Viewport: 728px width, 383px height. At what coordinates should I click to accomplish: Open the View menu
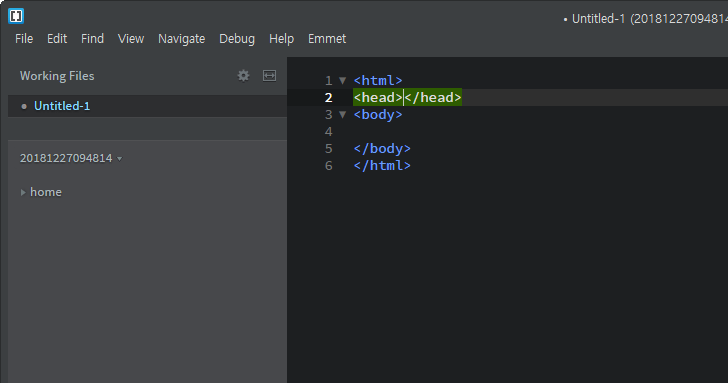[x=131, y=39]
